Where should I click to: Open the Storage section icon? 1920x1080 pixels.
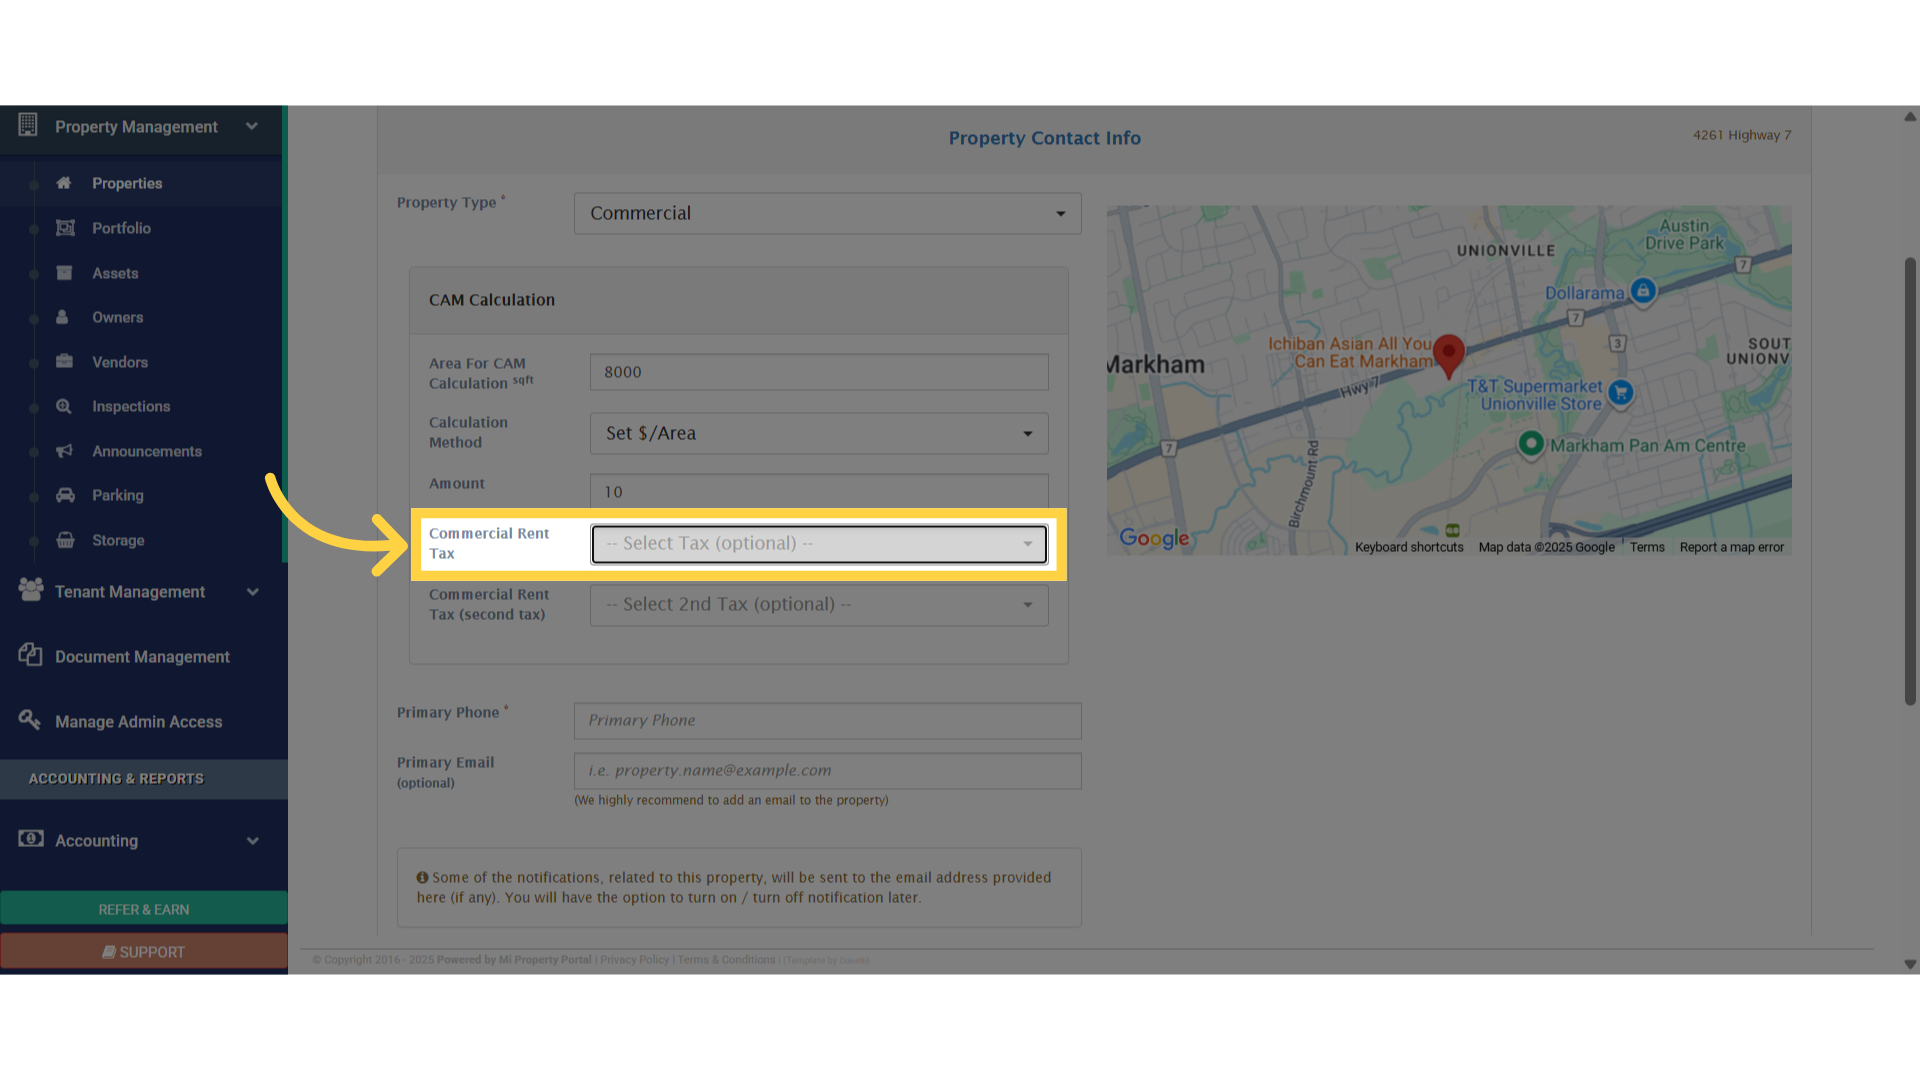coord(64,540)
